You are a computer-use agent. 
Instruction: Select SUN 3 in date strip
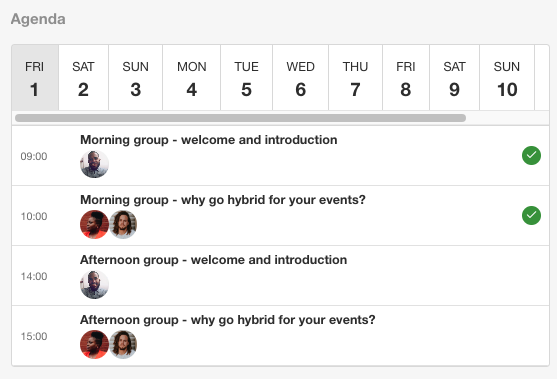click(x=135, y=78)
